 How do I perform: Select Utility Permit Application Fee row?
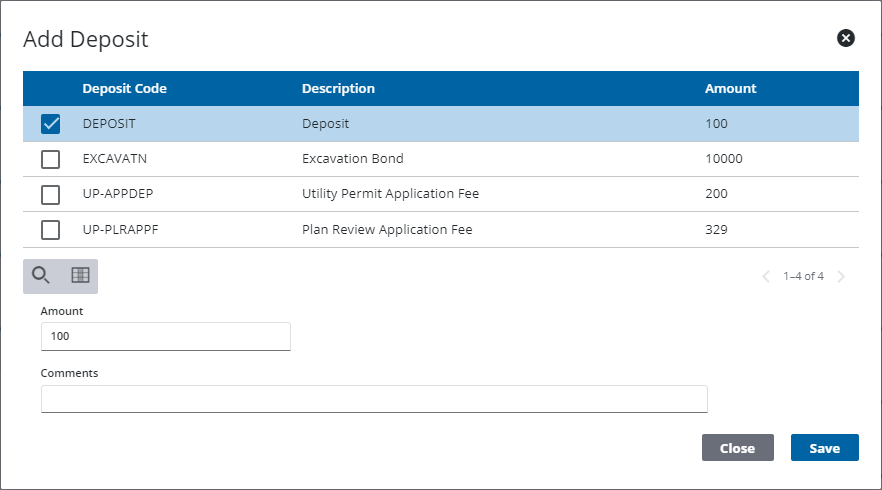coord(390,194)
